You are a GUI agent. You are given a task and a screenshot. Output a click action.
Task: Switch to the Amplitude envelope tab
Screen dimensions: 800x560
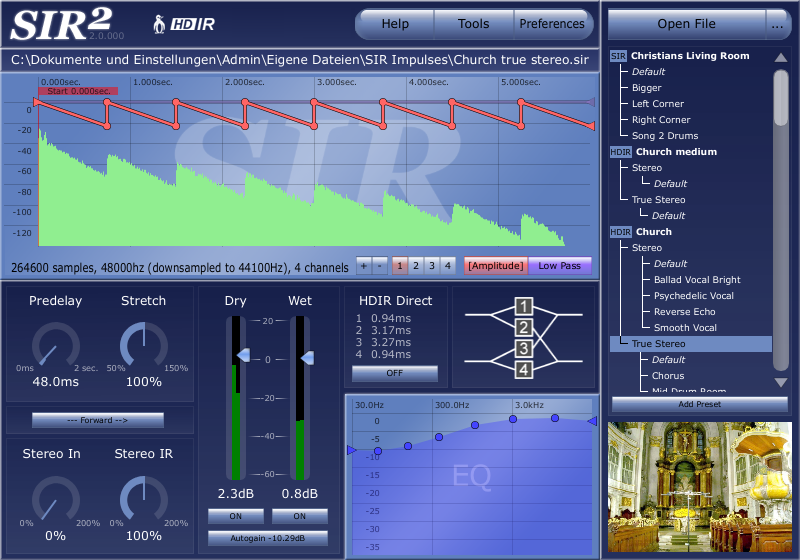496,266
